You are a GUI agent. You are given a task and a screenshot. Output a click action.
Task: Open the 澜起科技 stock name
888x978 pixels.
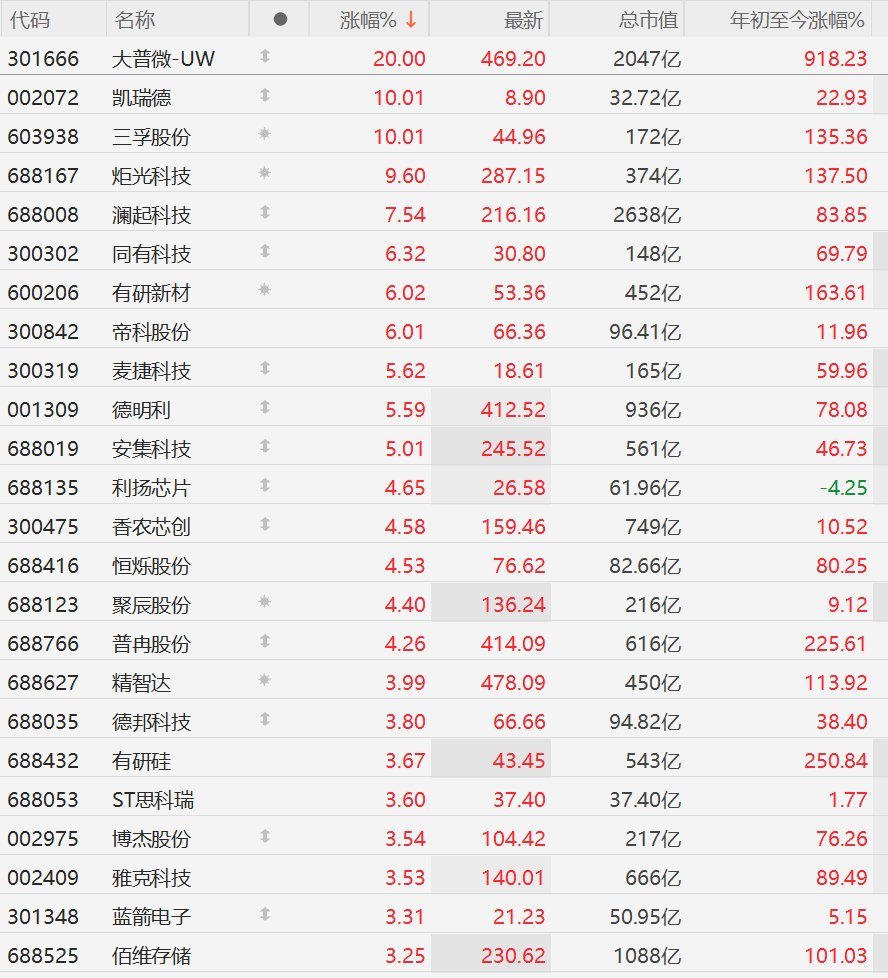tap(152, 215)
